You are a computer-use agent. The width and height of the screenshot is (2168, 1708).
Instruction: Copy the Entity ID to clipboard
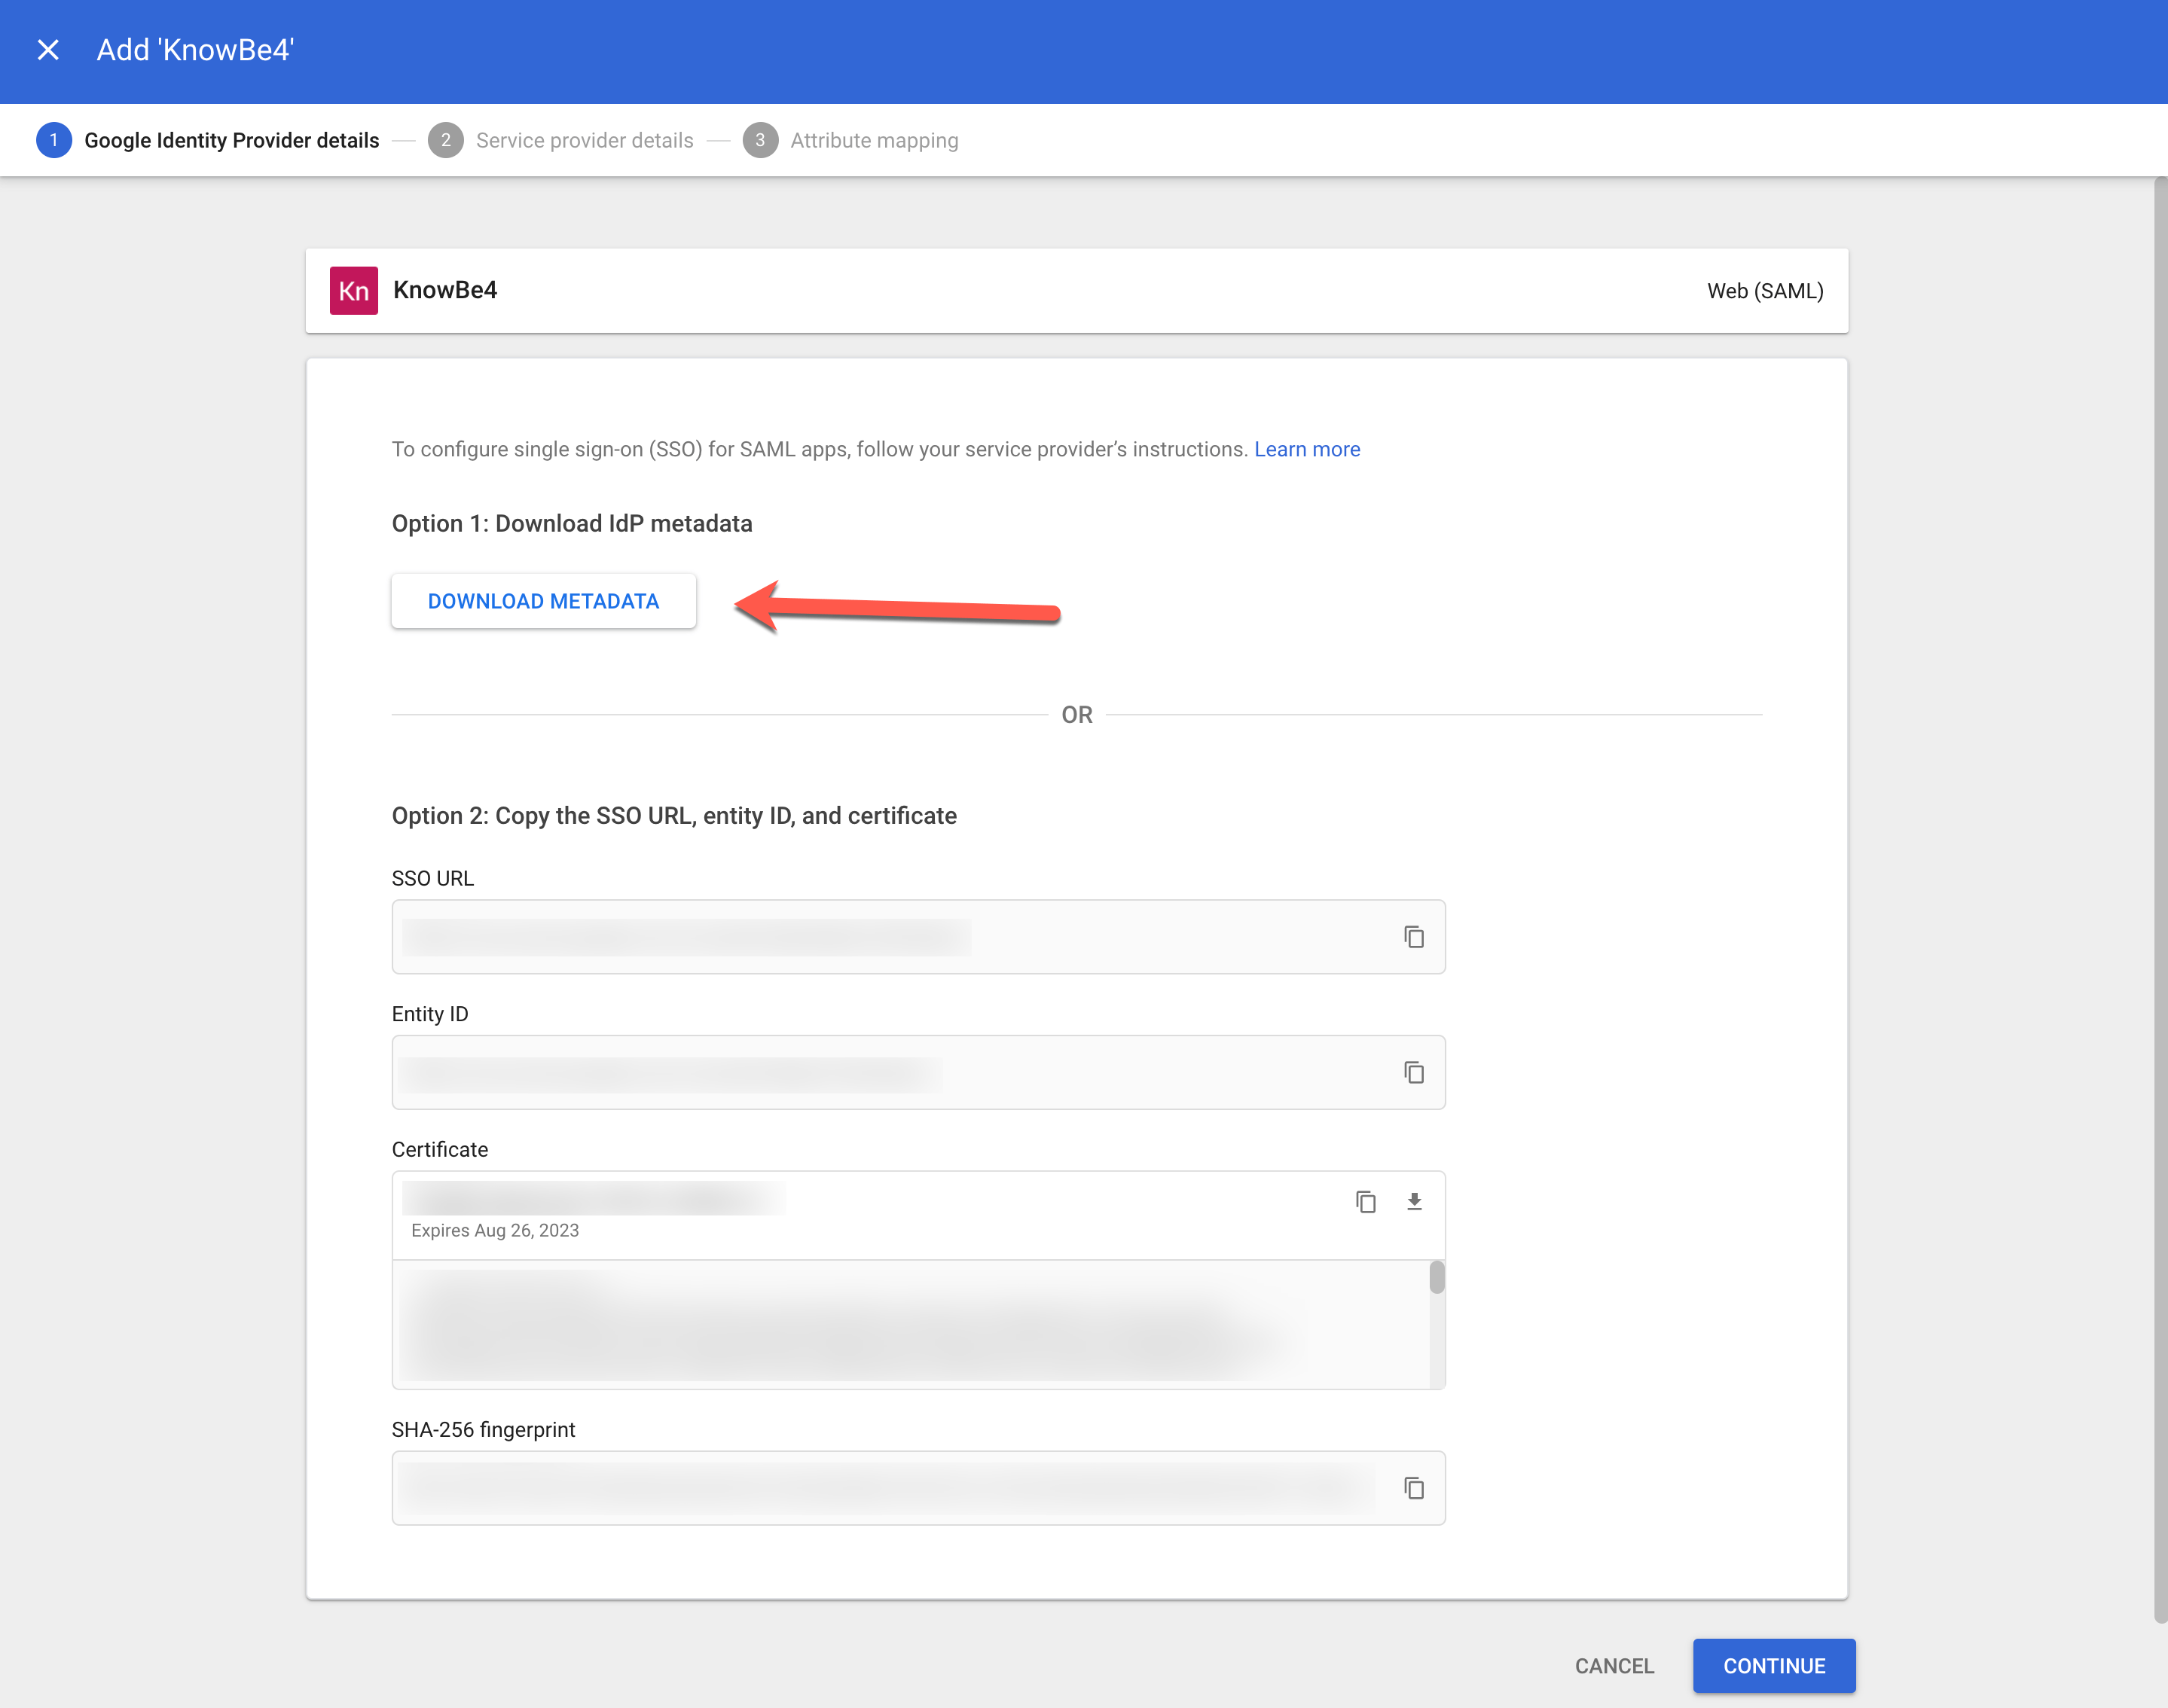pos(1414,1072)
